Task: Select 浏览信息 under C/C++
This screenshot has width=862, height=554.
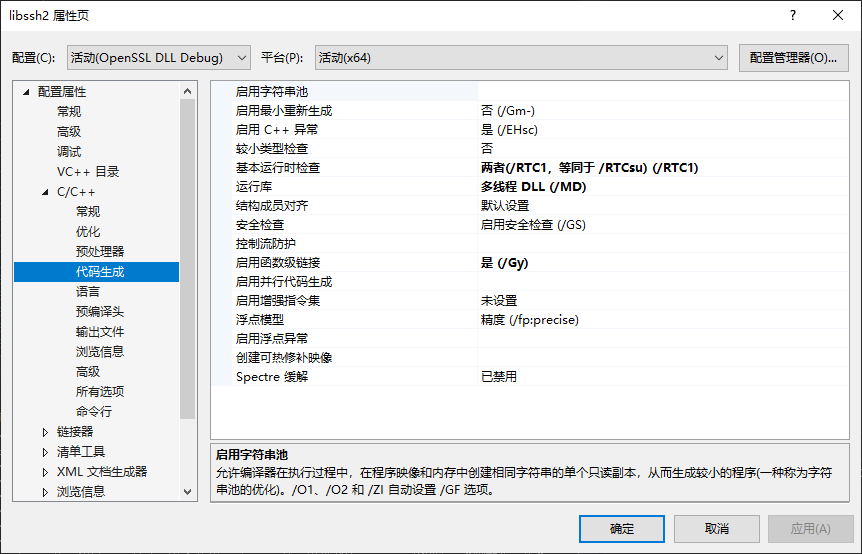Action: pos(100,351)
